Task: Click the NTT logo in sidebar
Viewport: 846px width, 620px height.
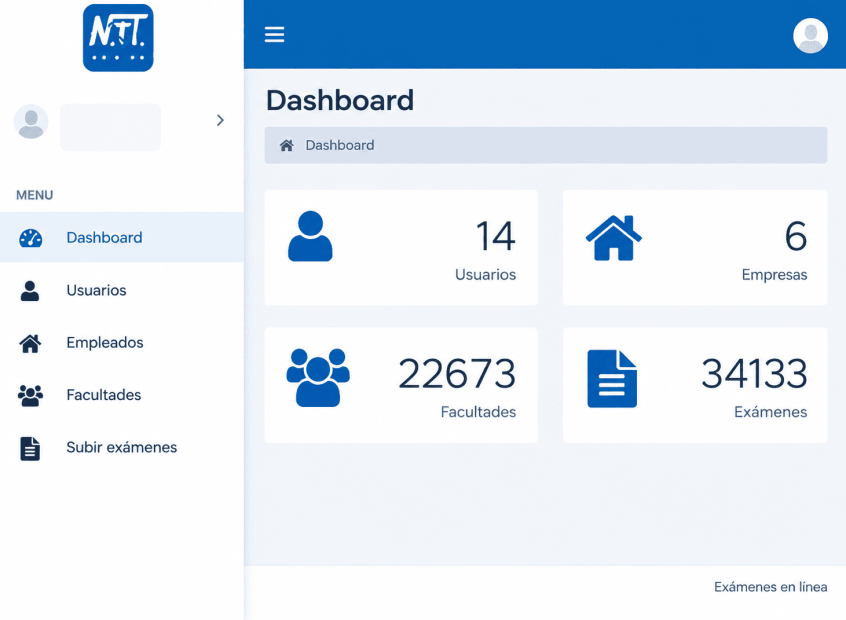Action: click(118, 38)
